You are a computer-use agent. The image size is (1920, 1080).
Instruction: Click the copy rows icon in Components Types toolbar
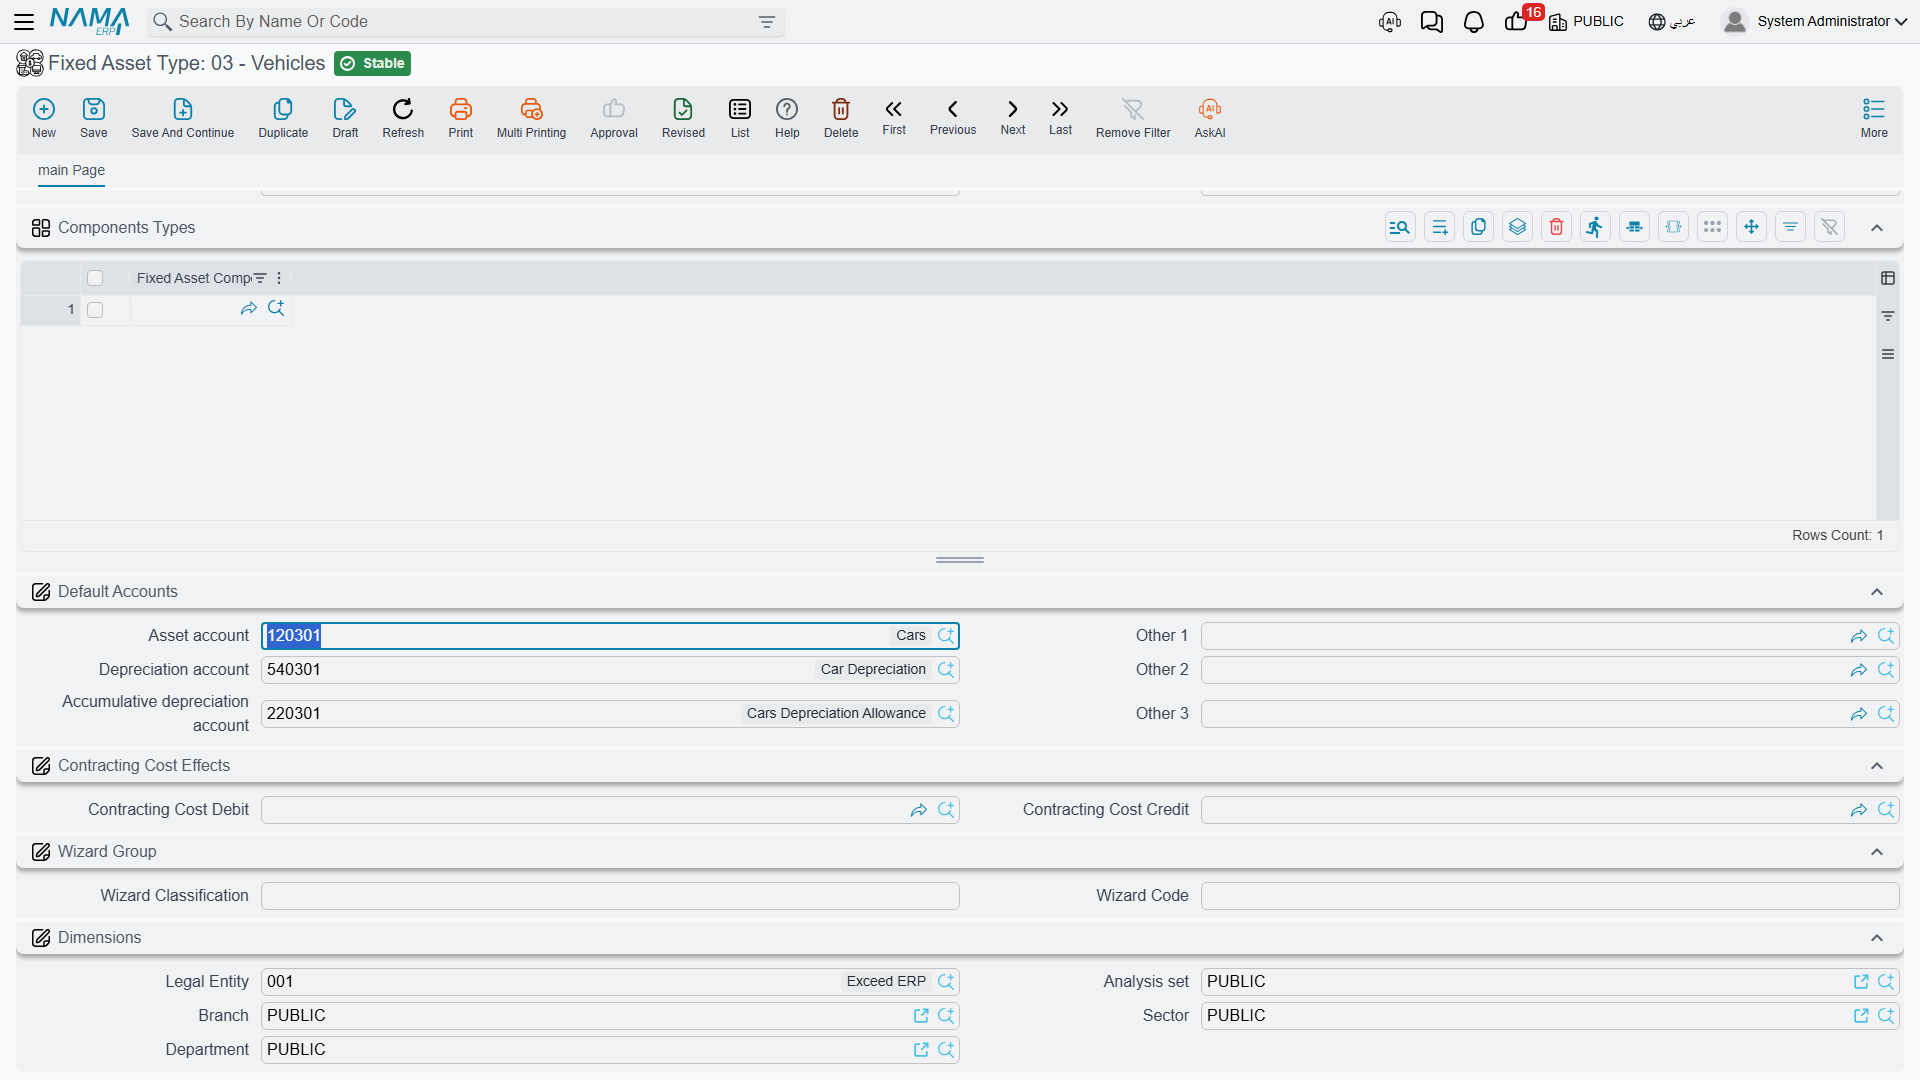click(1478, 227)
